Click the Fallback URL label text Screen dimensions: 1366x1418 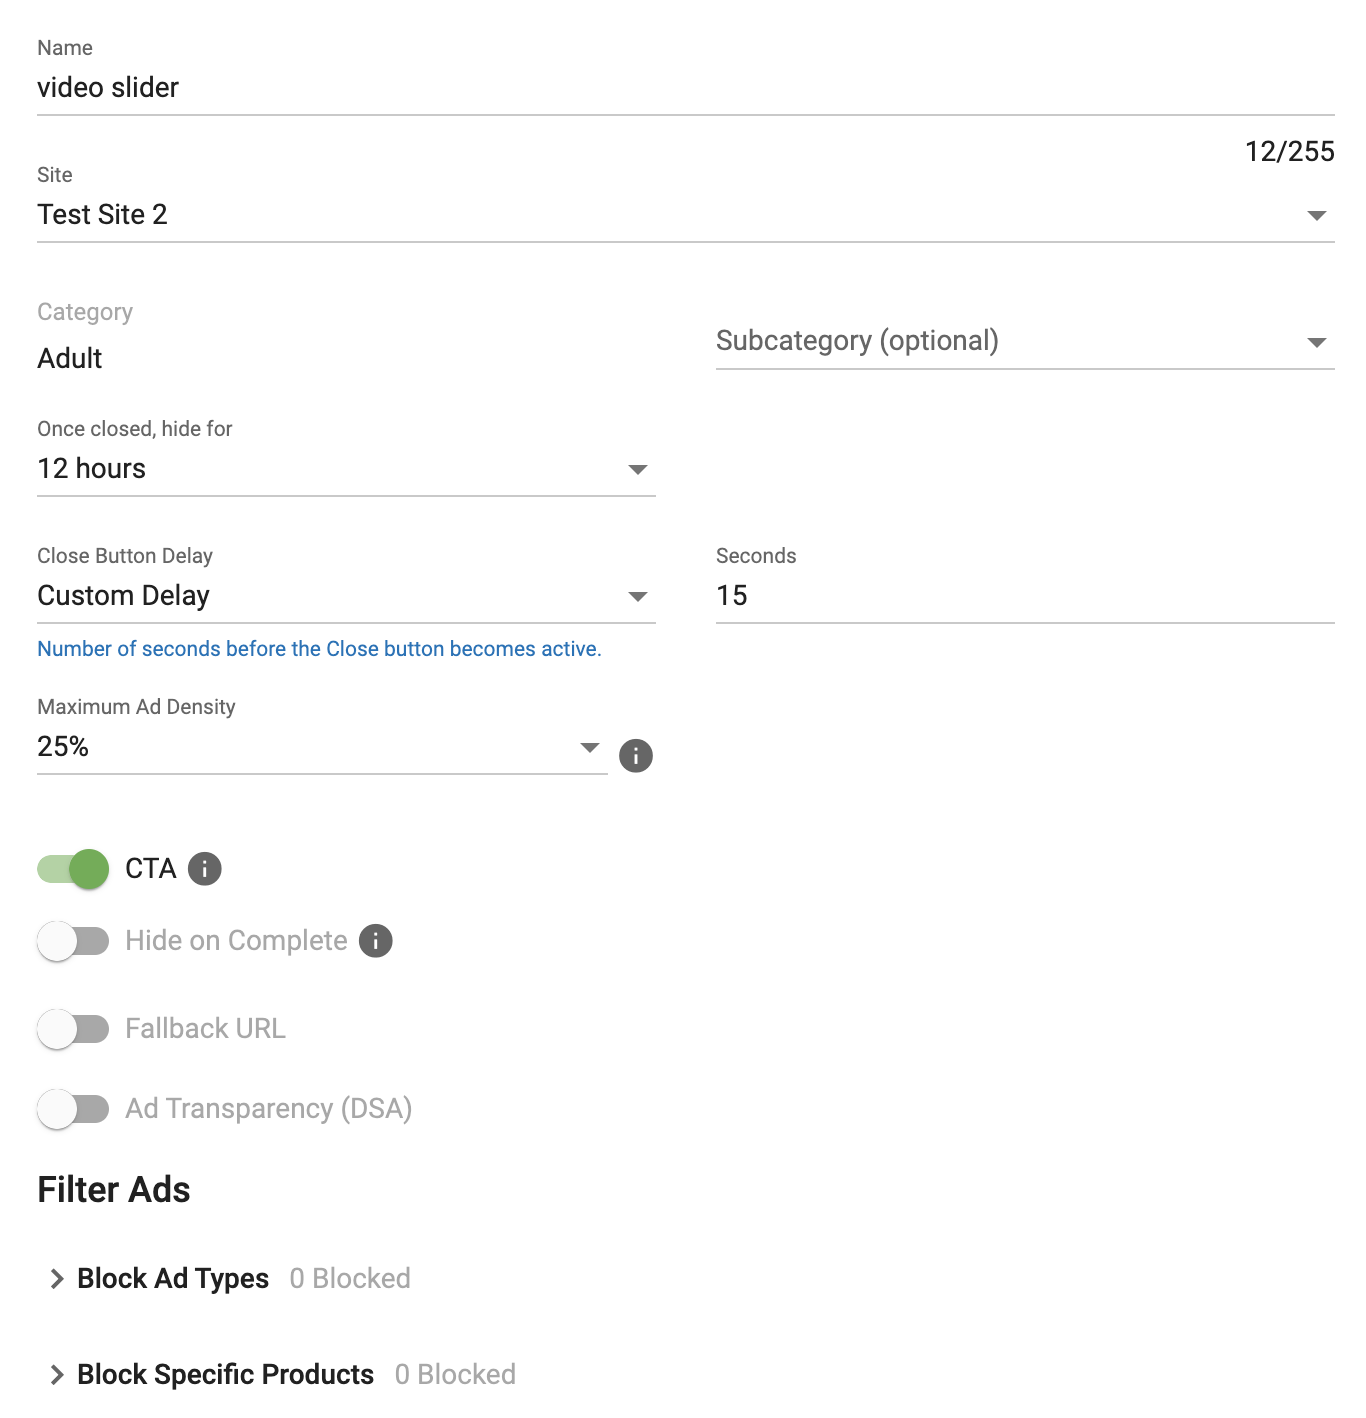(x=205, y=1029)
